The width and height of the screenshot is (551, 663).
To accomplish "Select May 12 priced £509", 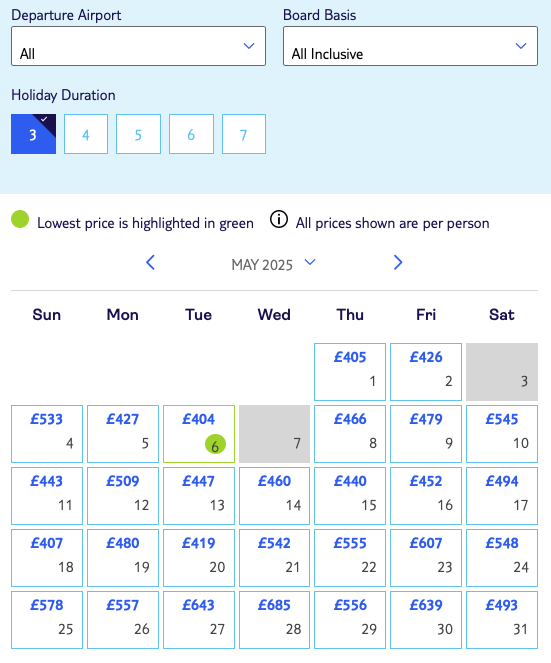I will pyautogui.click(x=123, y=496).
